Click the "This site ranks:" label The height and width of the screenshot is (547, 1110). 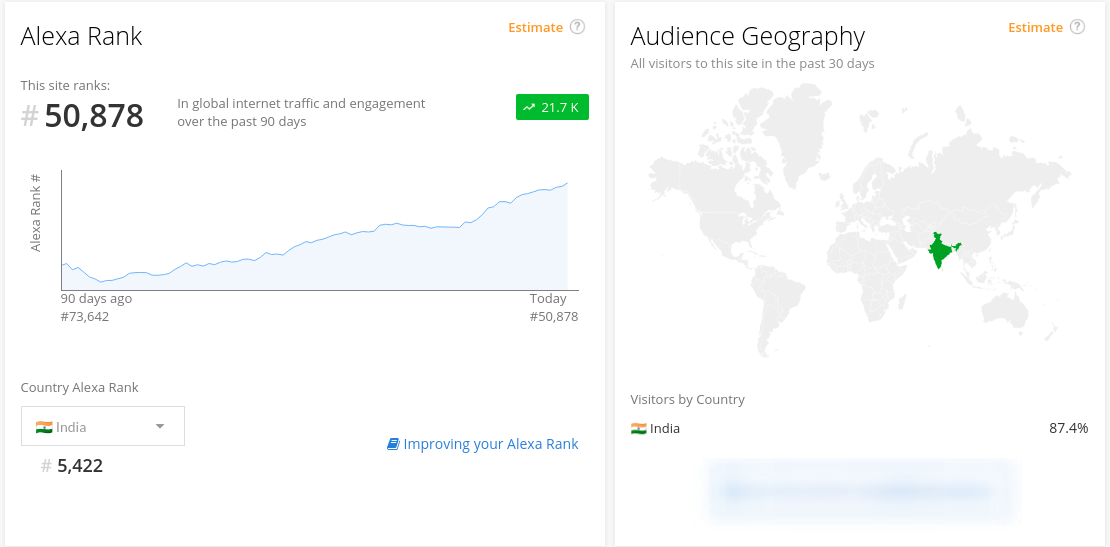pyautogui.click(x=65, y=86)
